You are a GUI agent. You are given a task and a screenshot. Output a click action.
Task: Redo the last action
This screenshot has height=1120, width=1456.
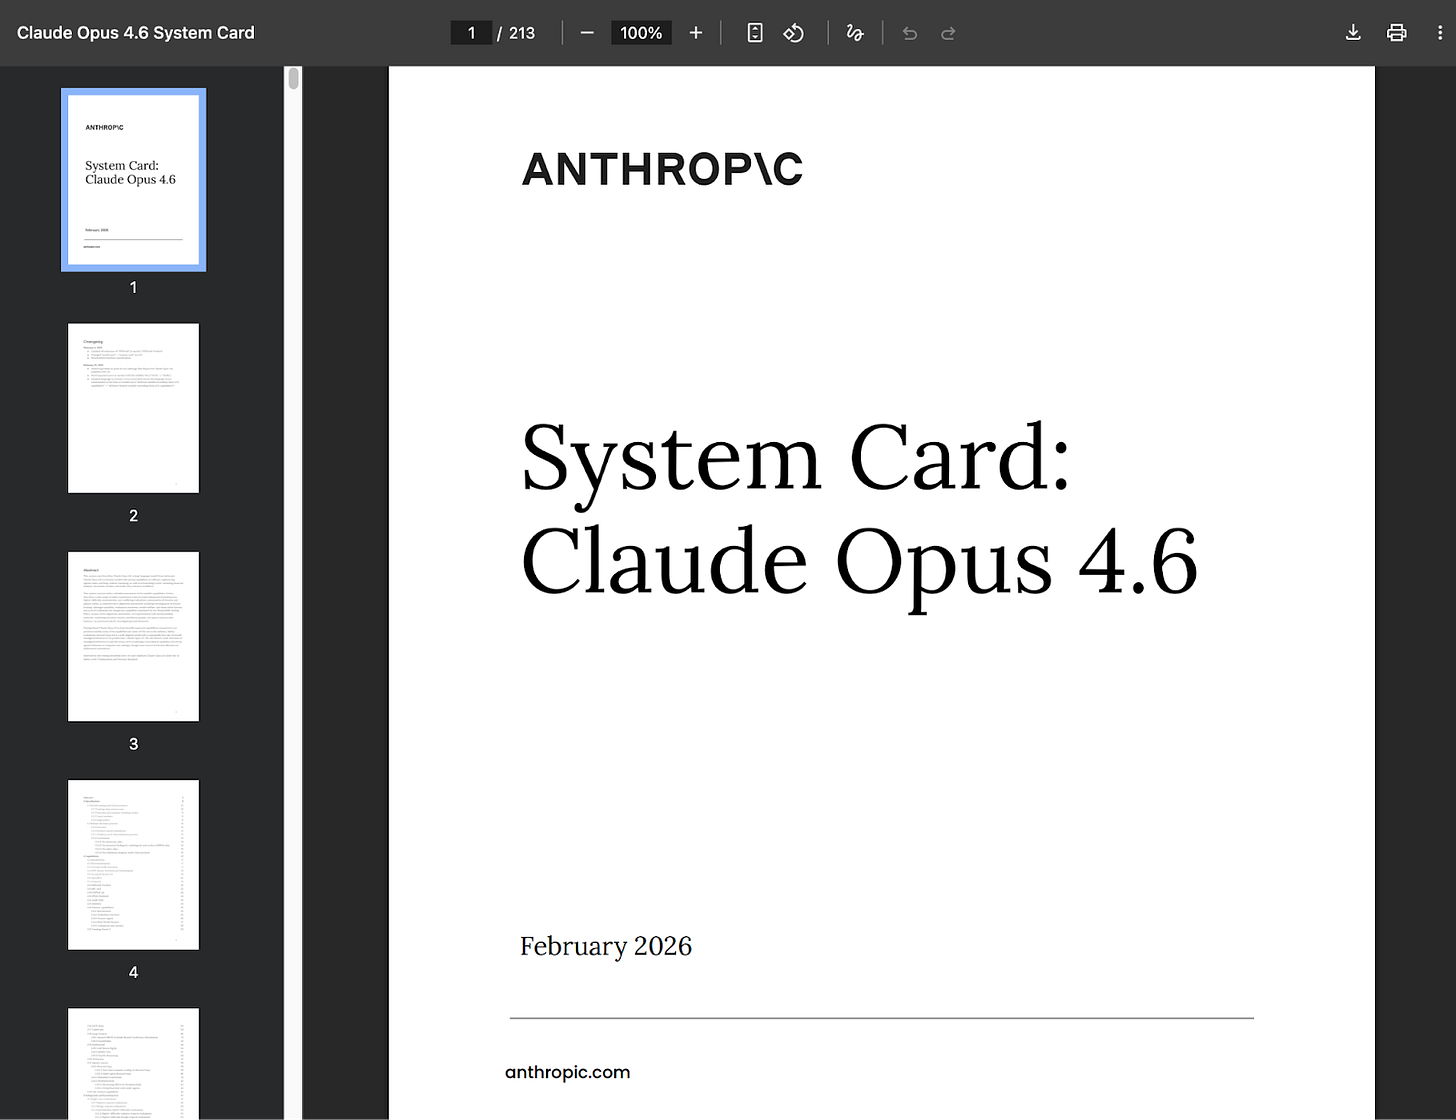(947, 32)
